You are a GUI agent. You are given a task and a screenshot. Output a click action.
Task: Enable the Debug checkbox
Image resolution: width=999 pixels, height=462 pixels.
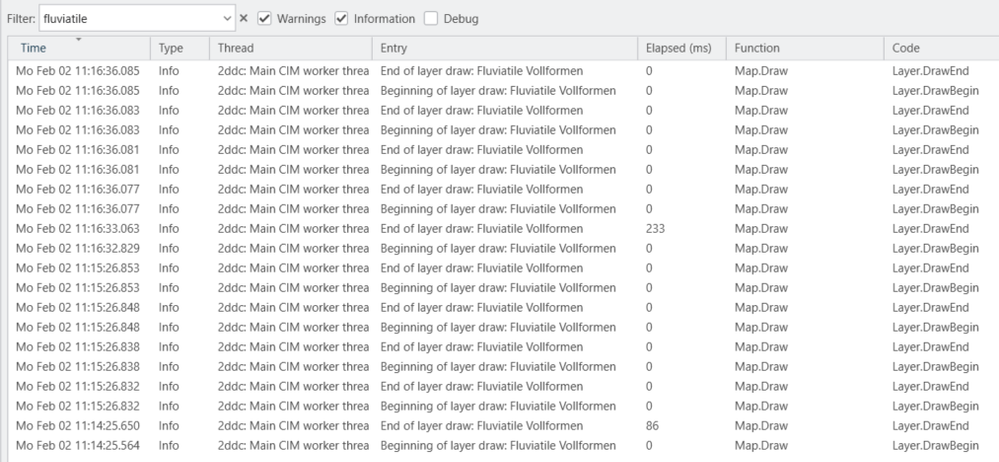pos(431,18)
